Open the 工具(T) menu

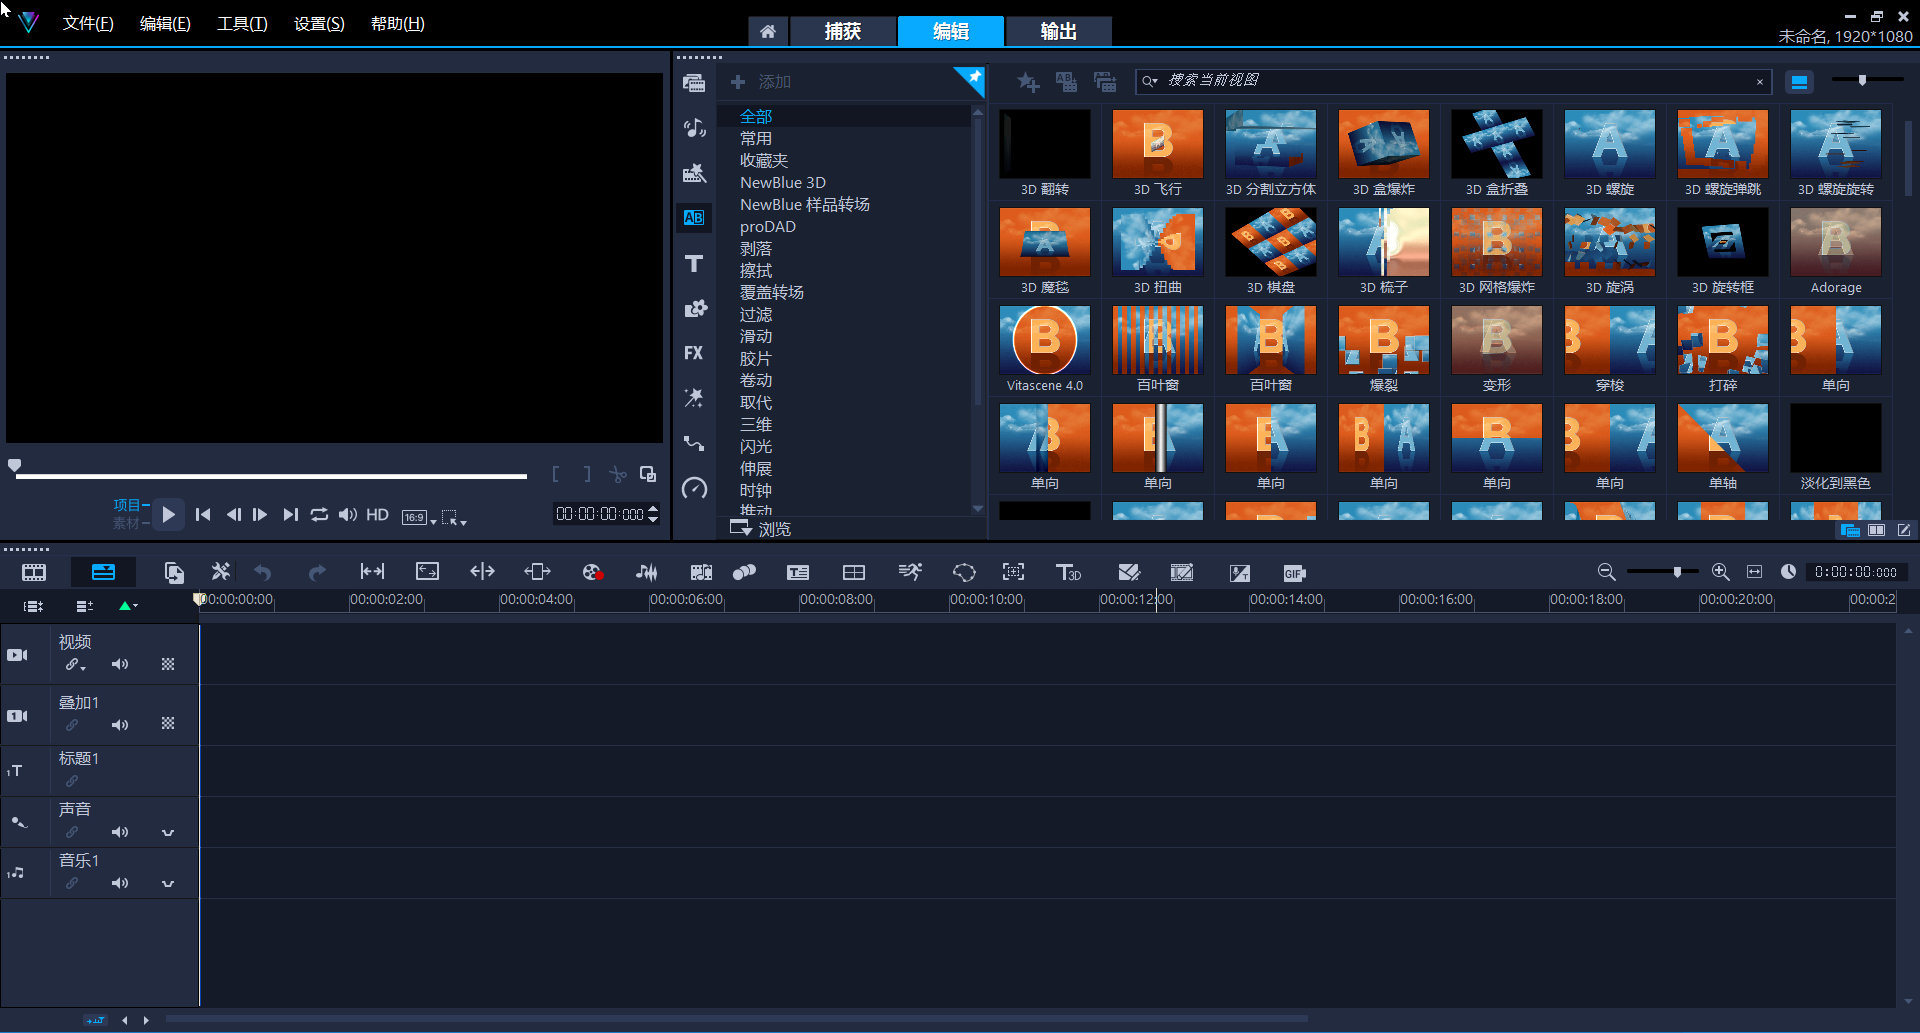click(x=242, y=23)
